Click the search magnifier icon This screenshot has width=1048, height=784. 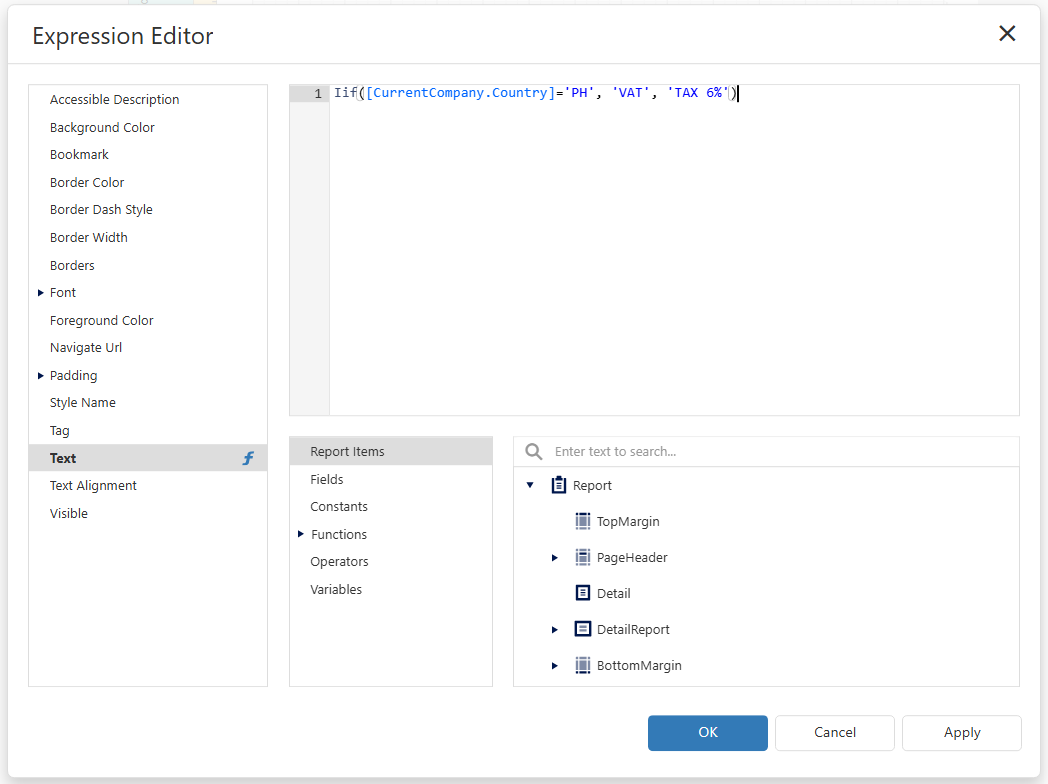click(534, 451)
